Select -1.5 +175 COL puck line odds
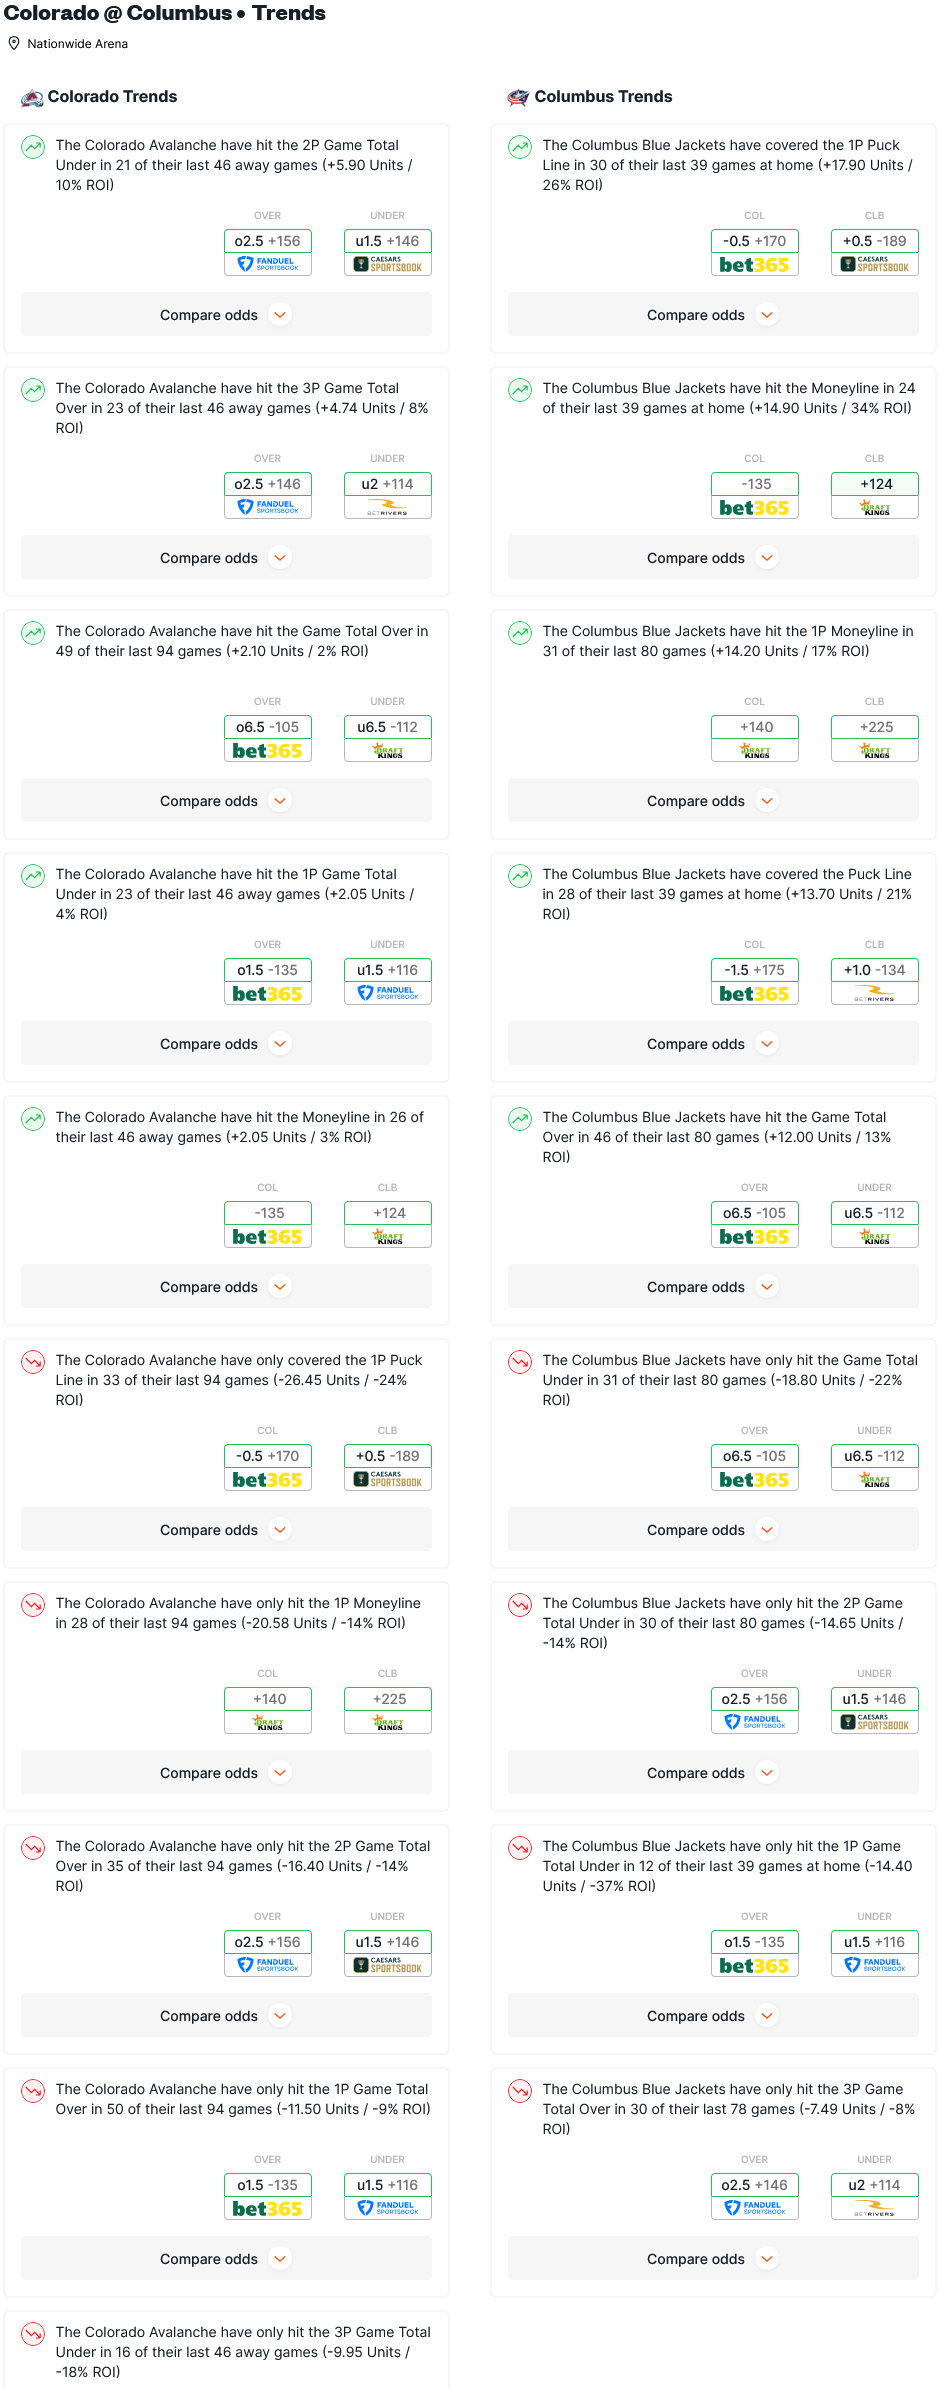The width and height of the screenshot is (940, 2389). click(755, 970)
